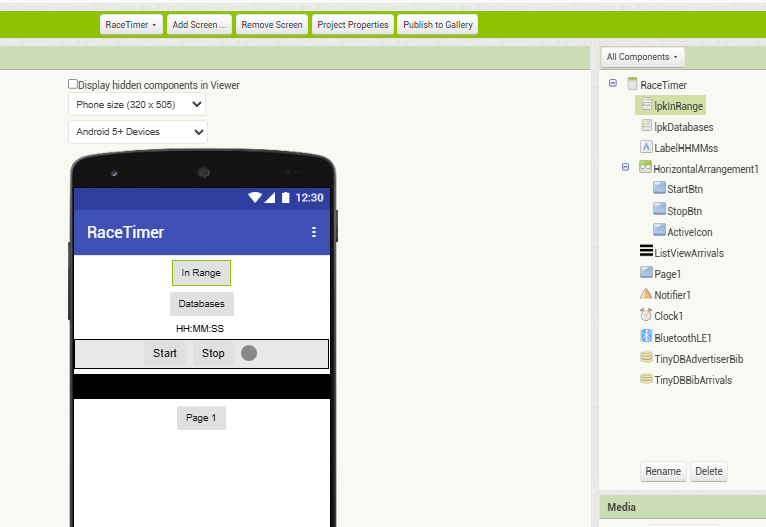Click the HorizontalArrangement1 layout icon

pos(645,168)
